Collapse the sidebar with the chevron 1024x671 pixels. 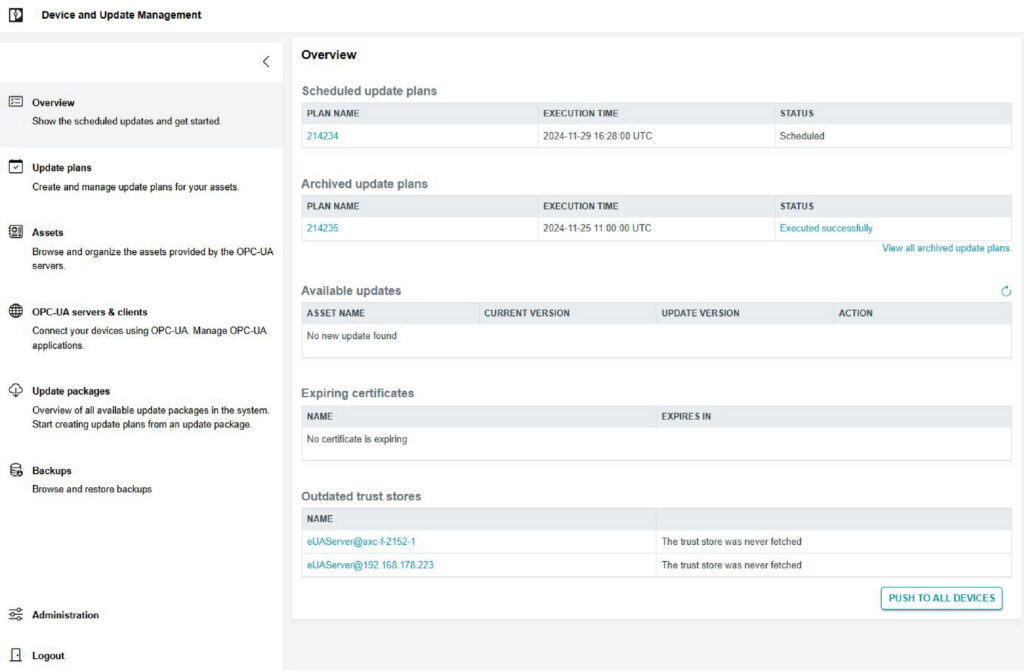pyautogui.click(x=266, y=61)
